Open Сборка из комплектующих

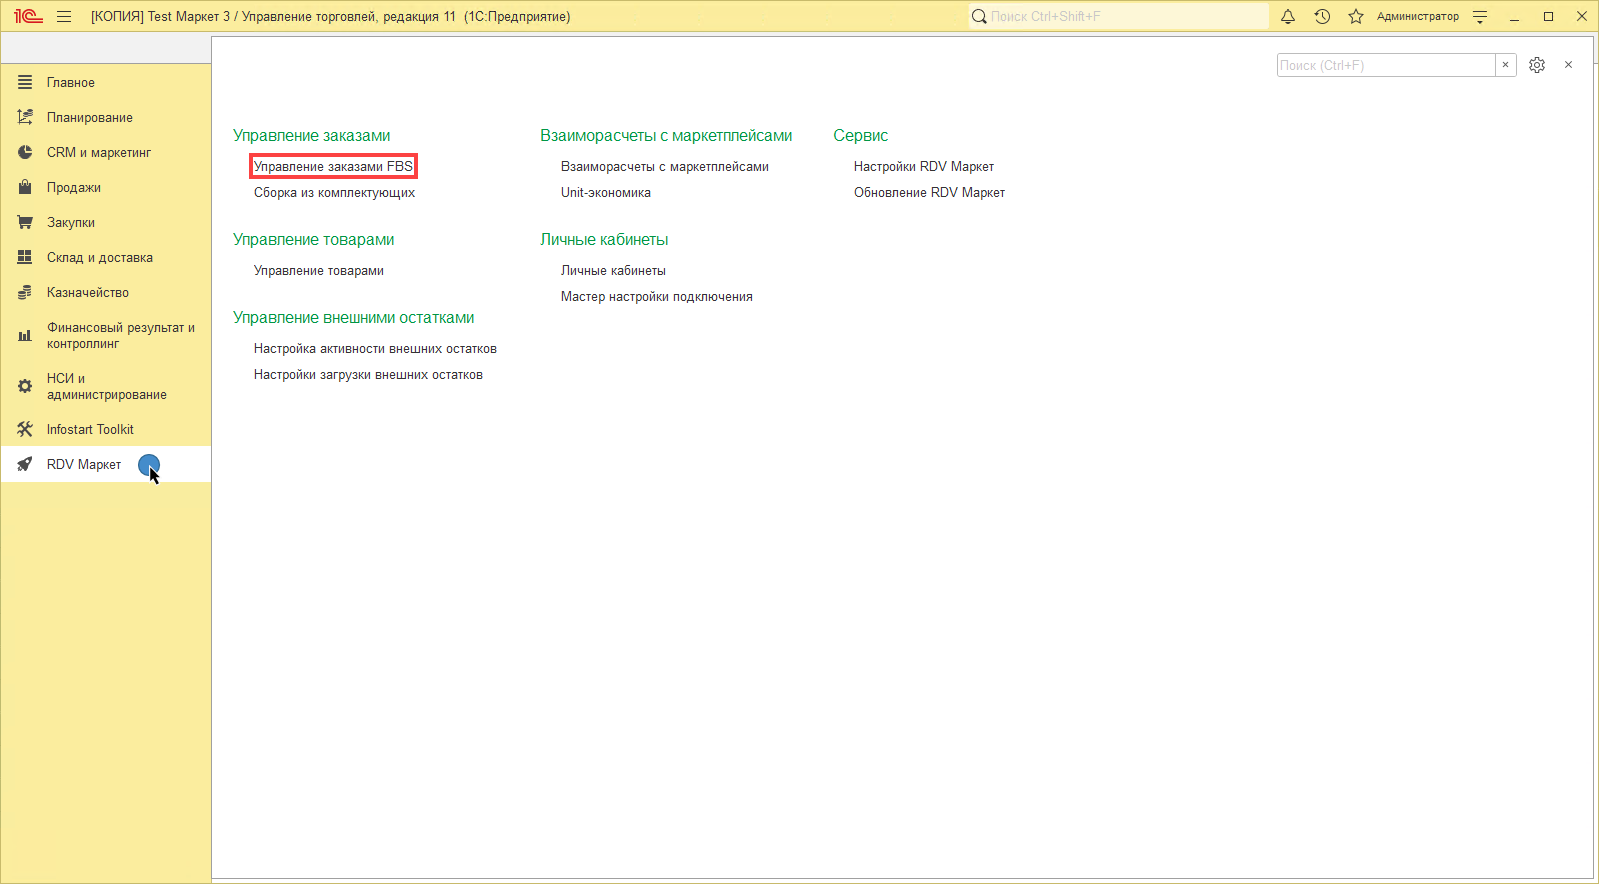[334, 192]
